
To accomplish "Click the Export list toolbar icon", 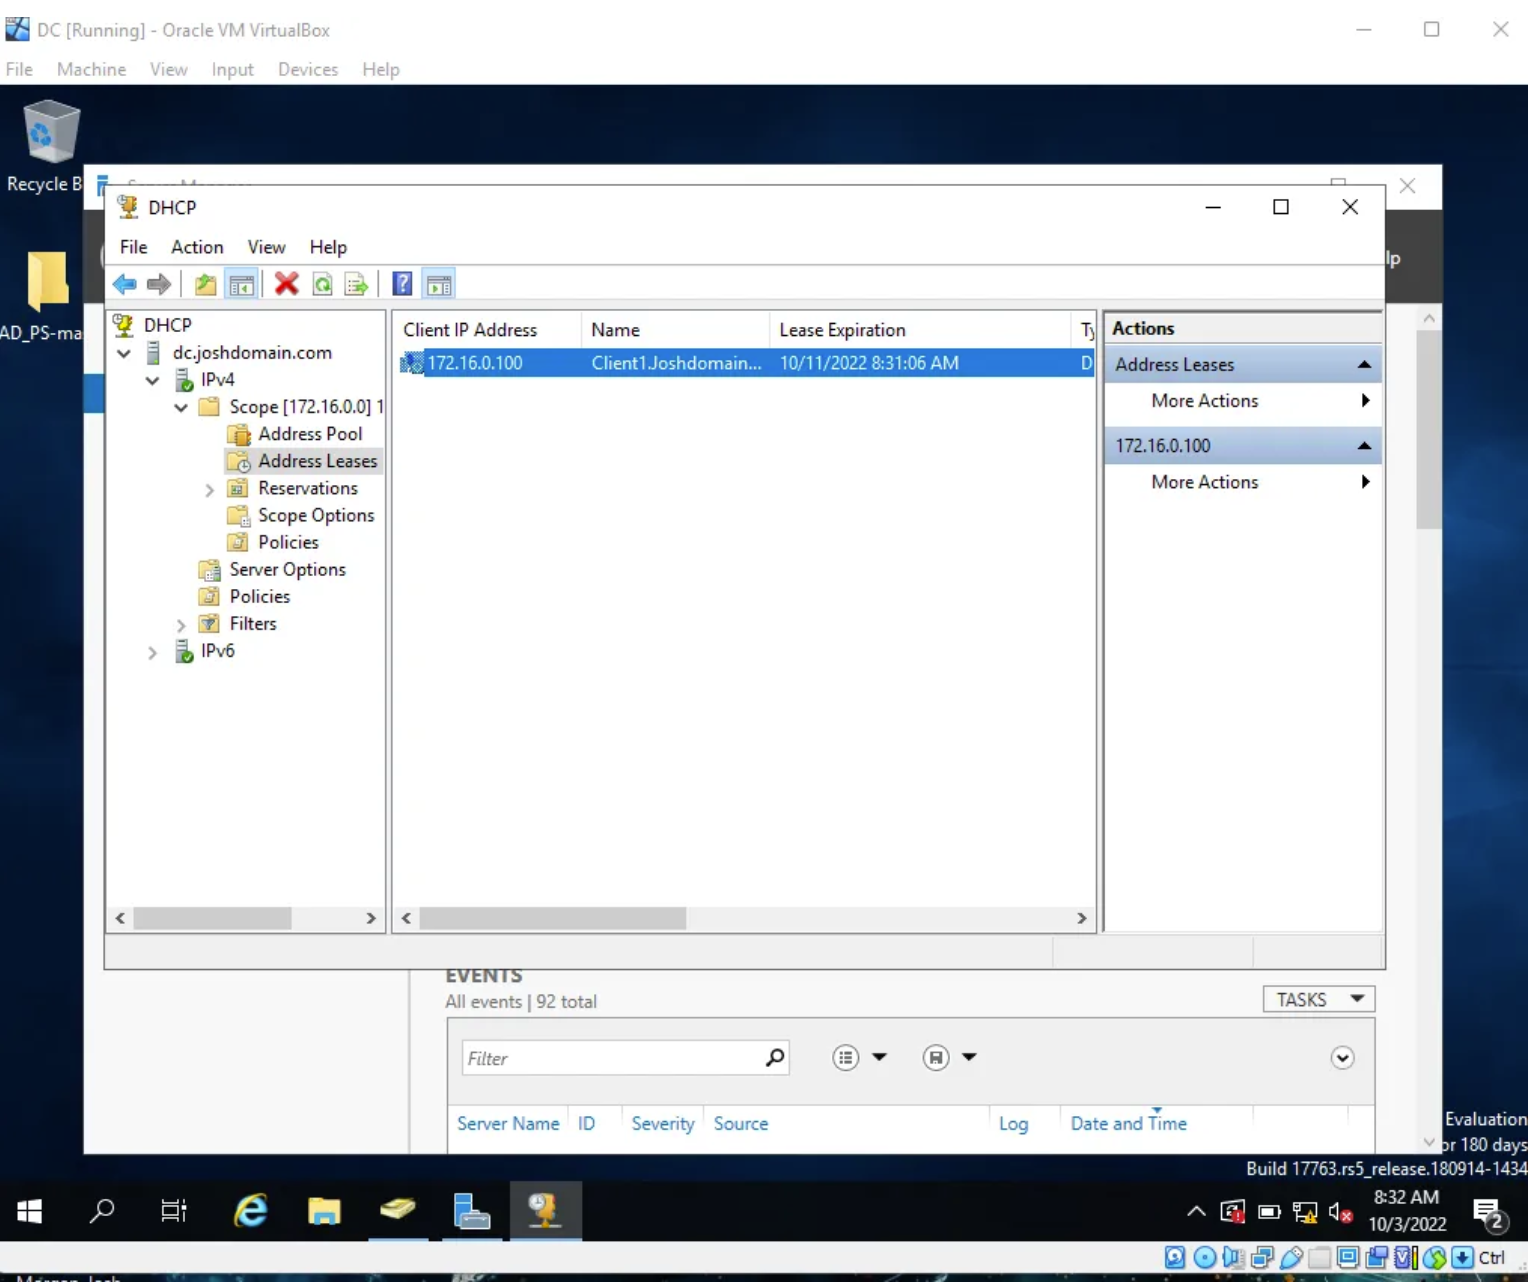I will coord(356,285).
